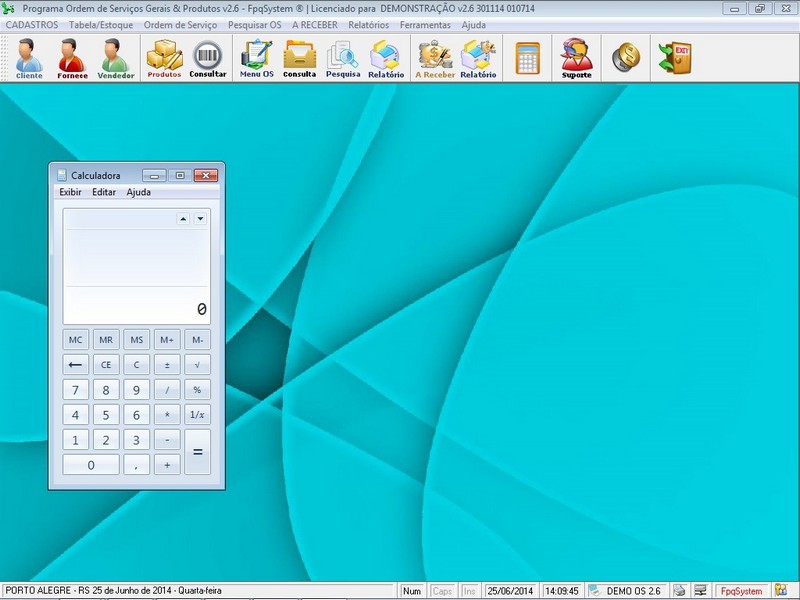Open the Suporte headset icon
800x600 pixels.
click(577, 58)
